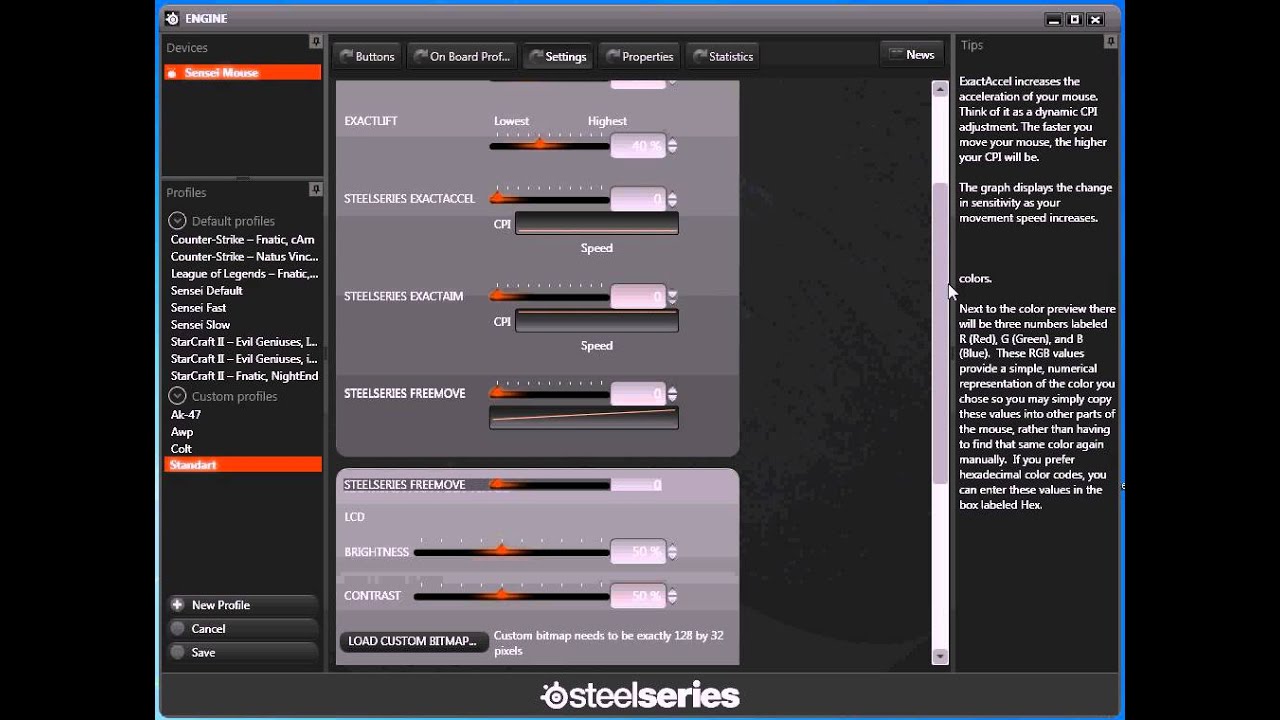Click the LCD Brightness slider
The width and height of the screenshot is (1280, 720).
click(x=511, y=551)
